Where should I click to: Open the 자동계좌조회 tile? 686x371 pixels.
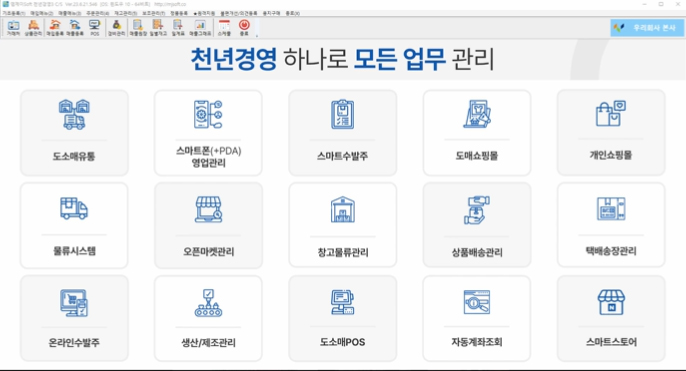click(x=477, y=318)
